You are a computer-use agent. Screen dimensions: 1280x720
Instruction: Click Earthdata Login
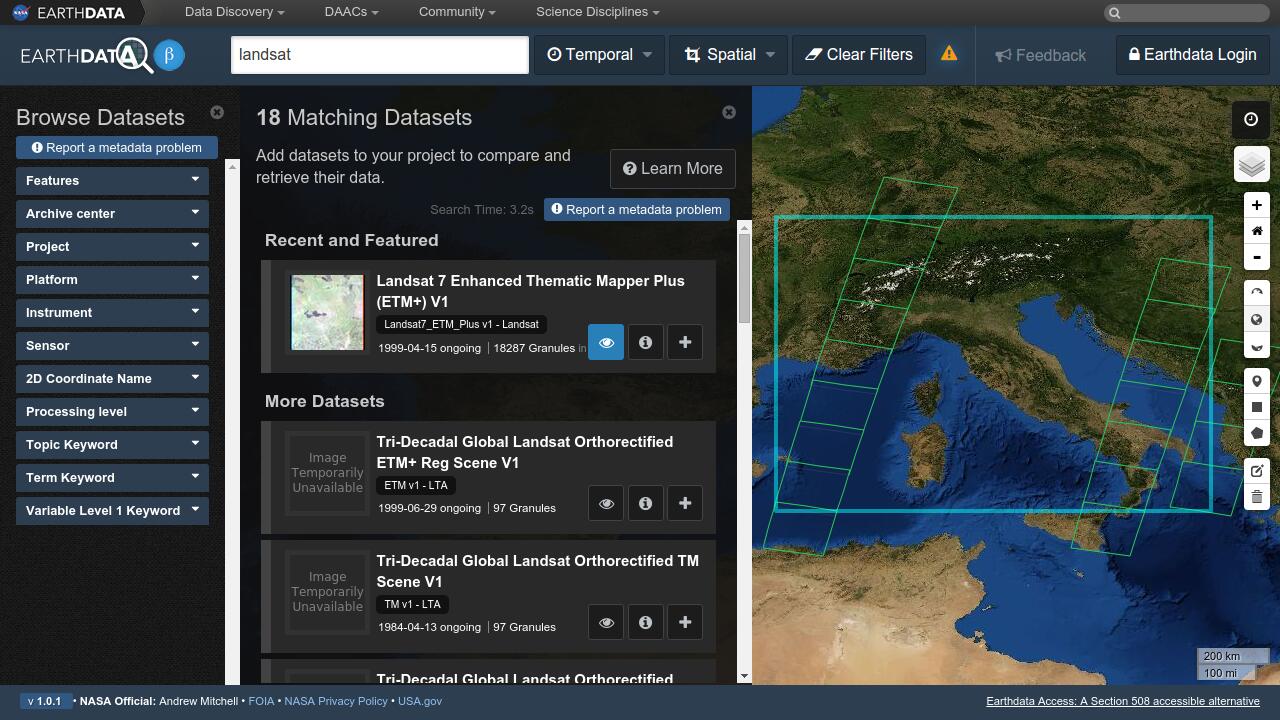click(x=1193, y=55)
